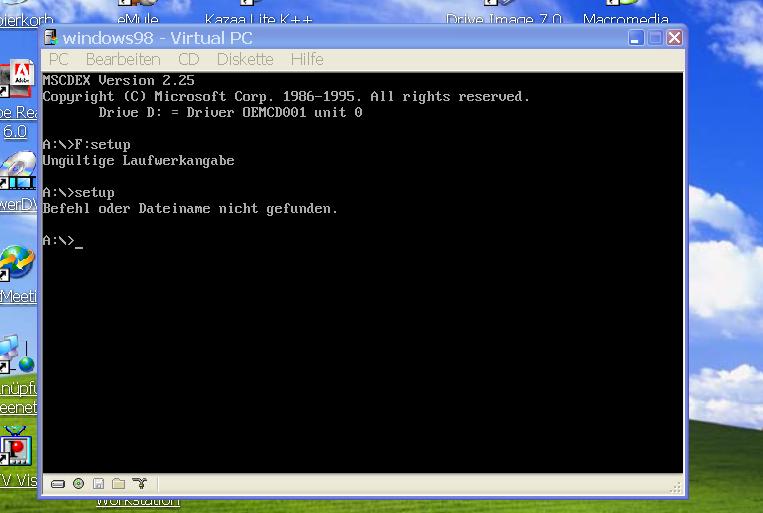Viewport: 763px width, 513px height.
Task: Close the windows98 Virtual PC window
Action: point(674,38)
